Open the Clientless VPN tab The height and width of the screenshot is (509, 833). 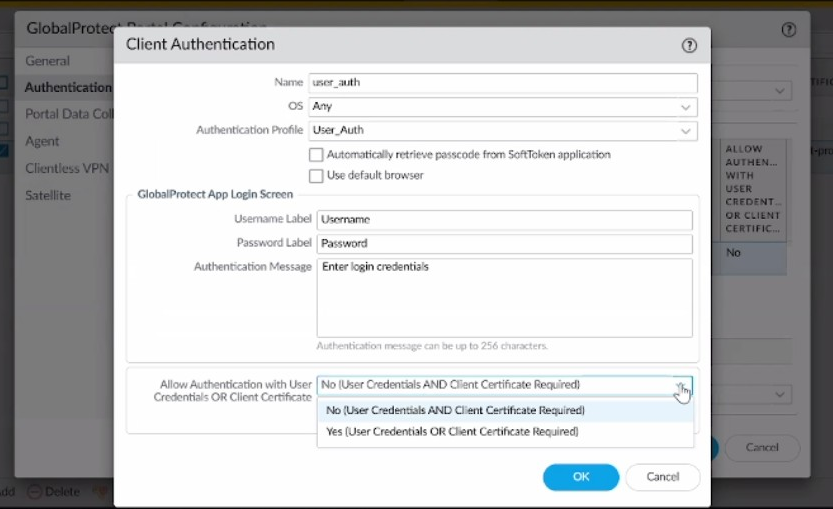tap(67, 168)
